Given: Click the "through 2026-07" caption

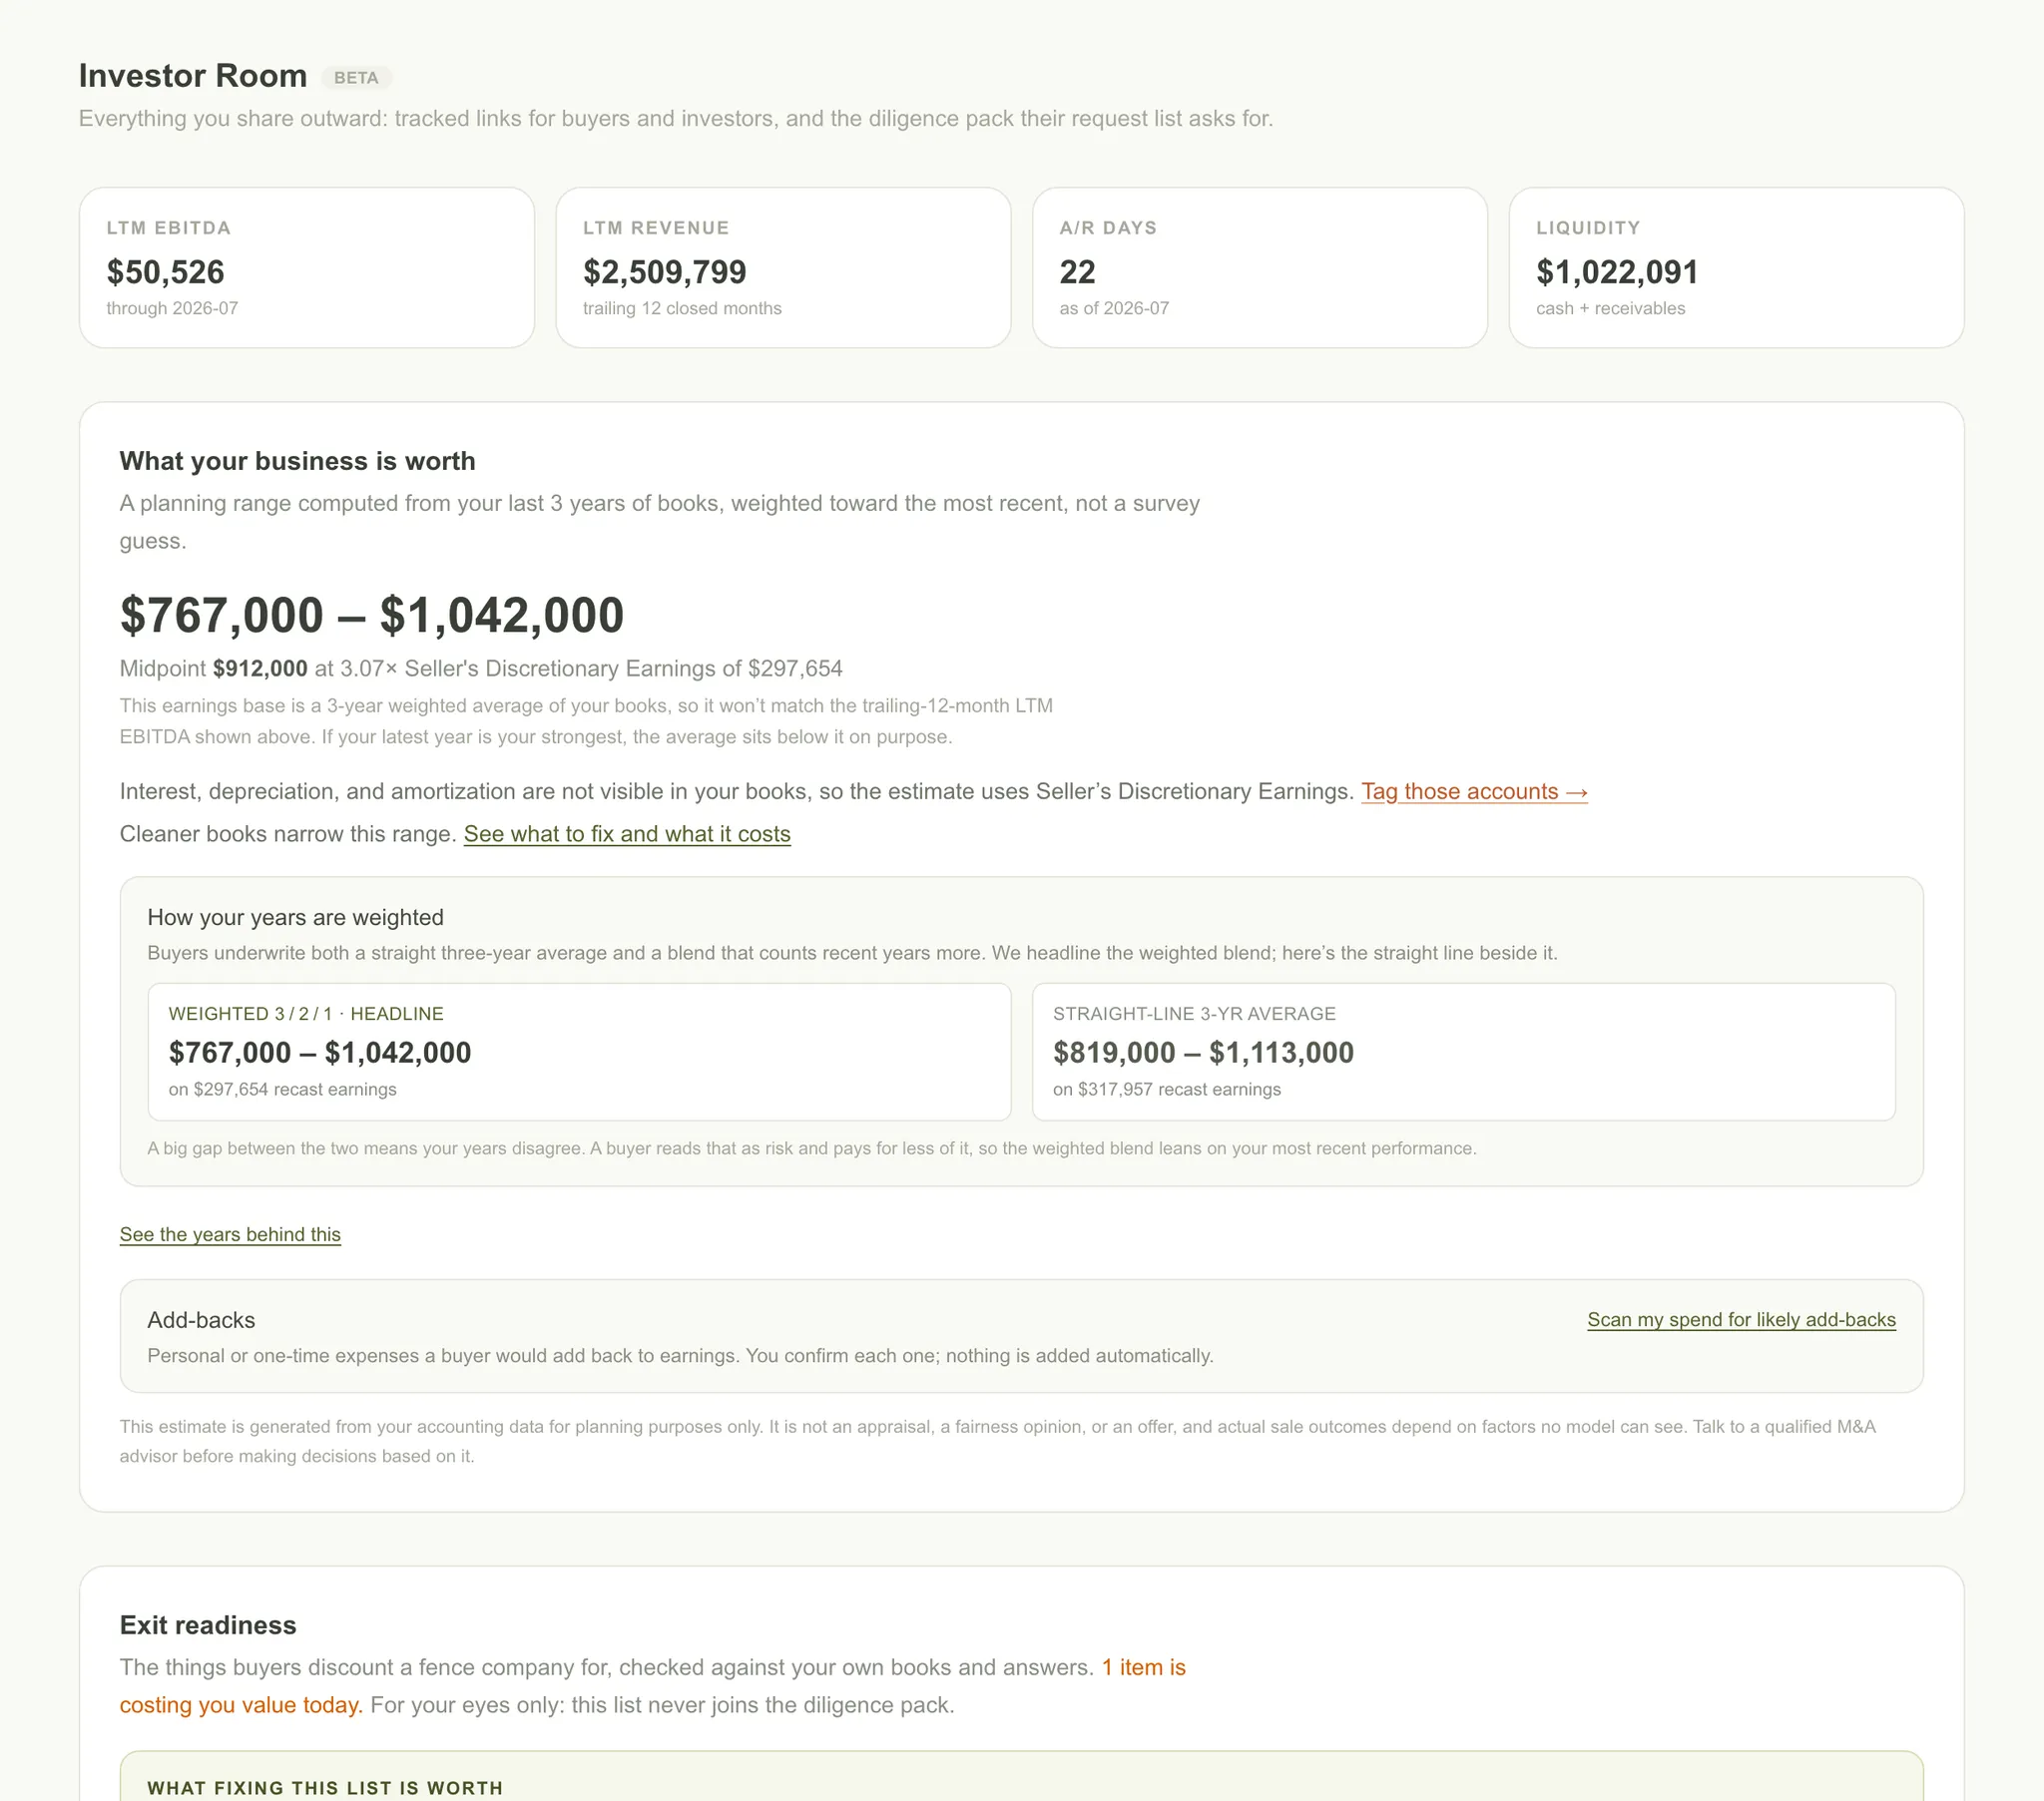Looking at the screenshot, I should point(173,308).
